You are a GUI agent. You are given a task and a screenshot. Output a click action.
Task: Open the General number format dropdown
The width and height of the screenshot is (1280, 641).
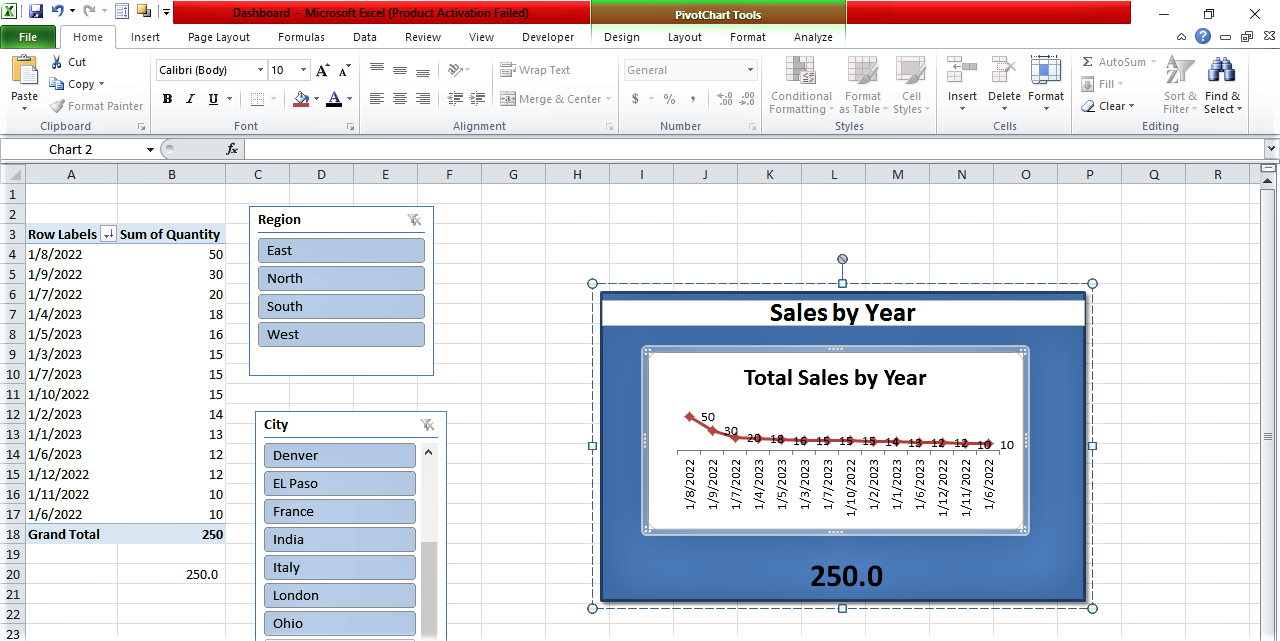point(751,70)
